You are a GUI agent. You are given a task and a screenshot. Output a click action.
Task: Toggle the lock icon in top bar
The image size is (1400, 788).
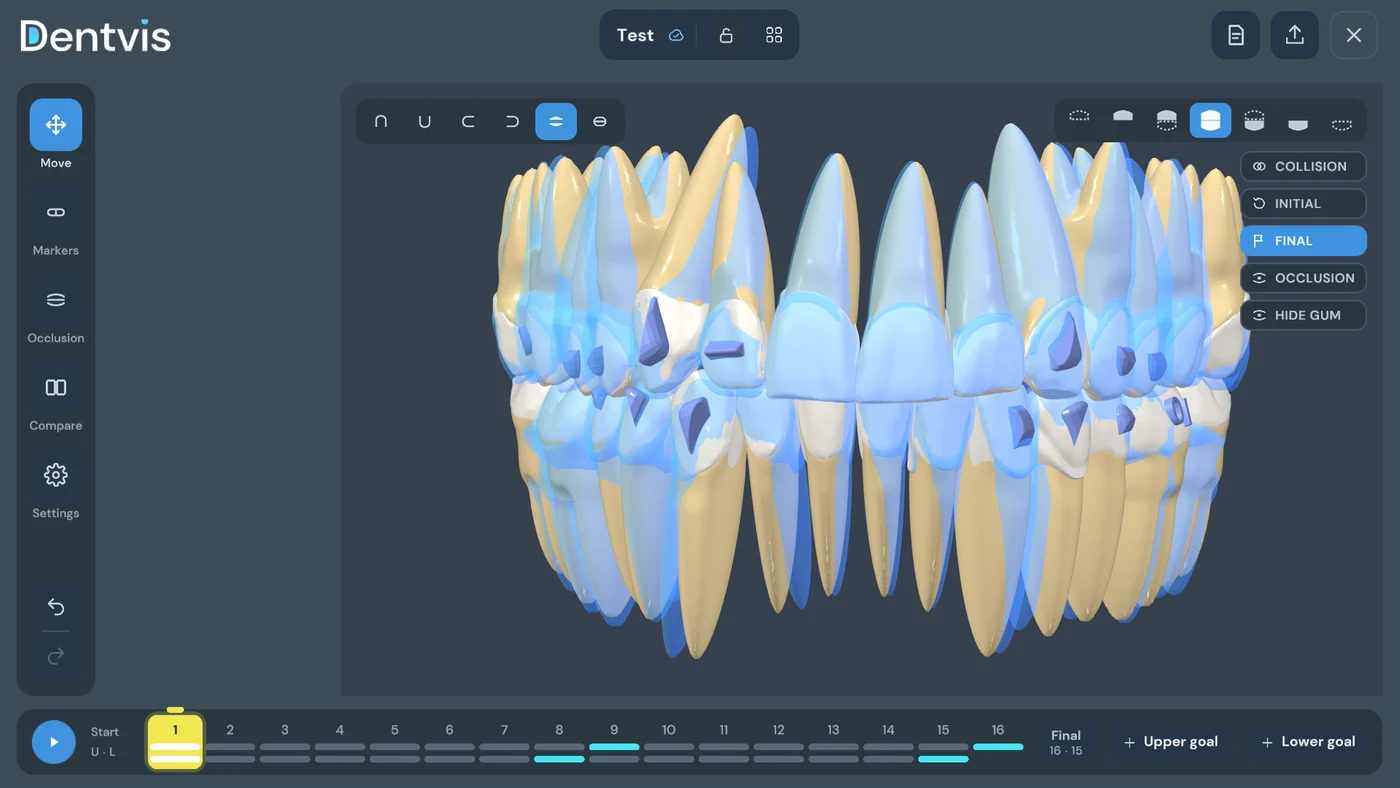[726, 35]
